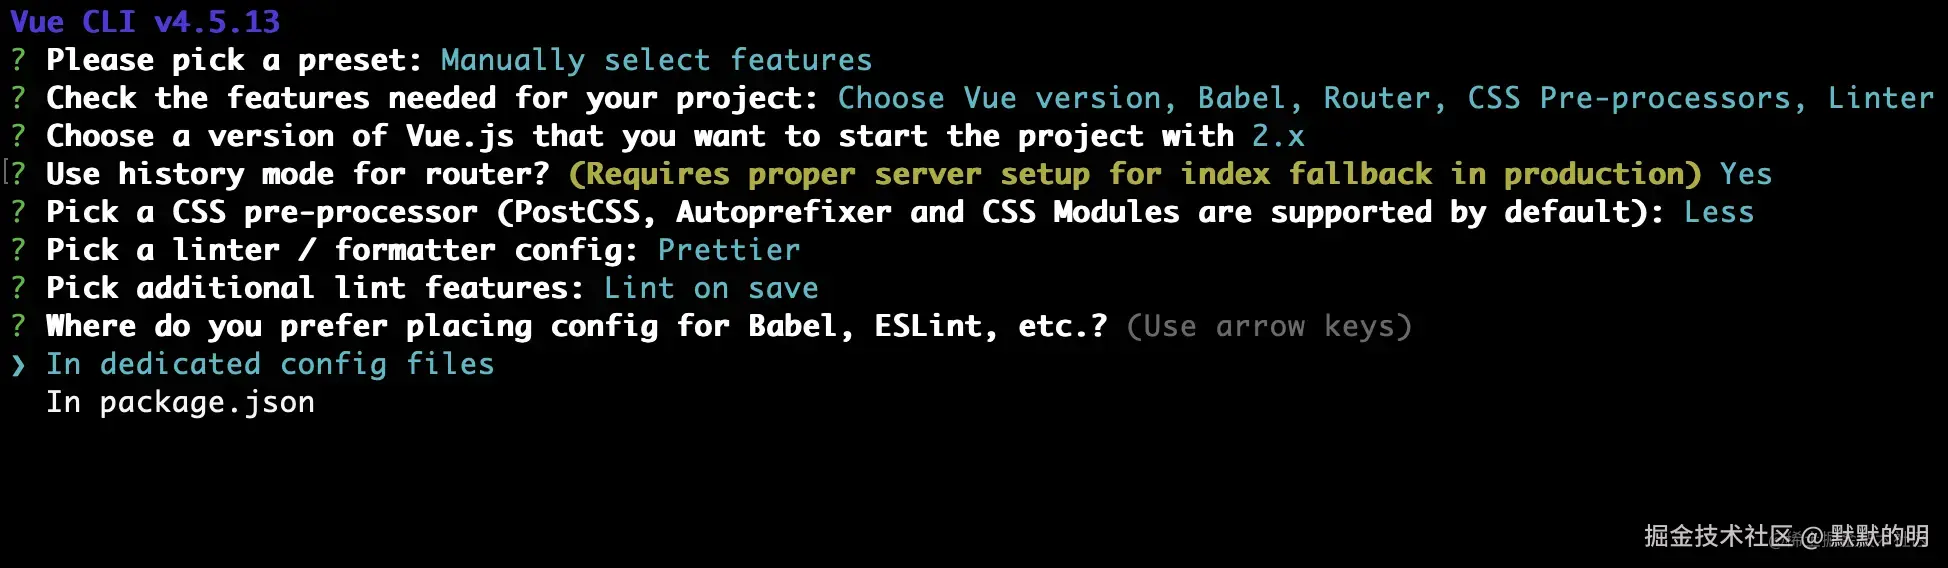Click the "Yes" history mode answer

pyautogui.click(x=1745, y=174)
